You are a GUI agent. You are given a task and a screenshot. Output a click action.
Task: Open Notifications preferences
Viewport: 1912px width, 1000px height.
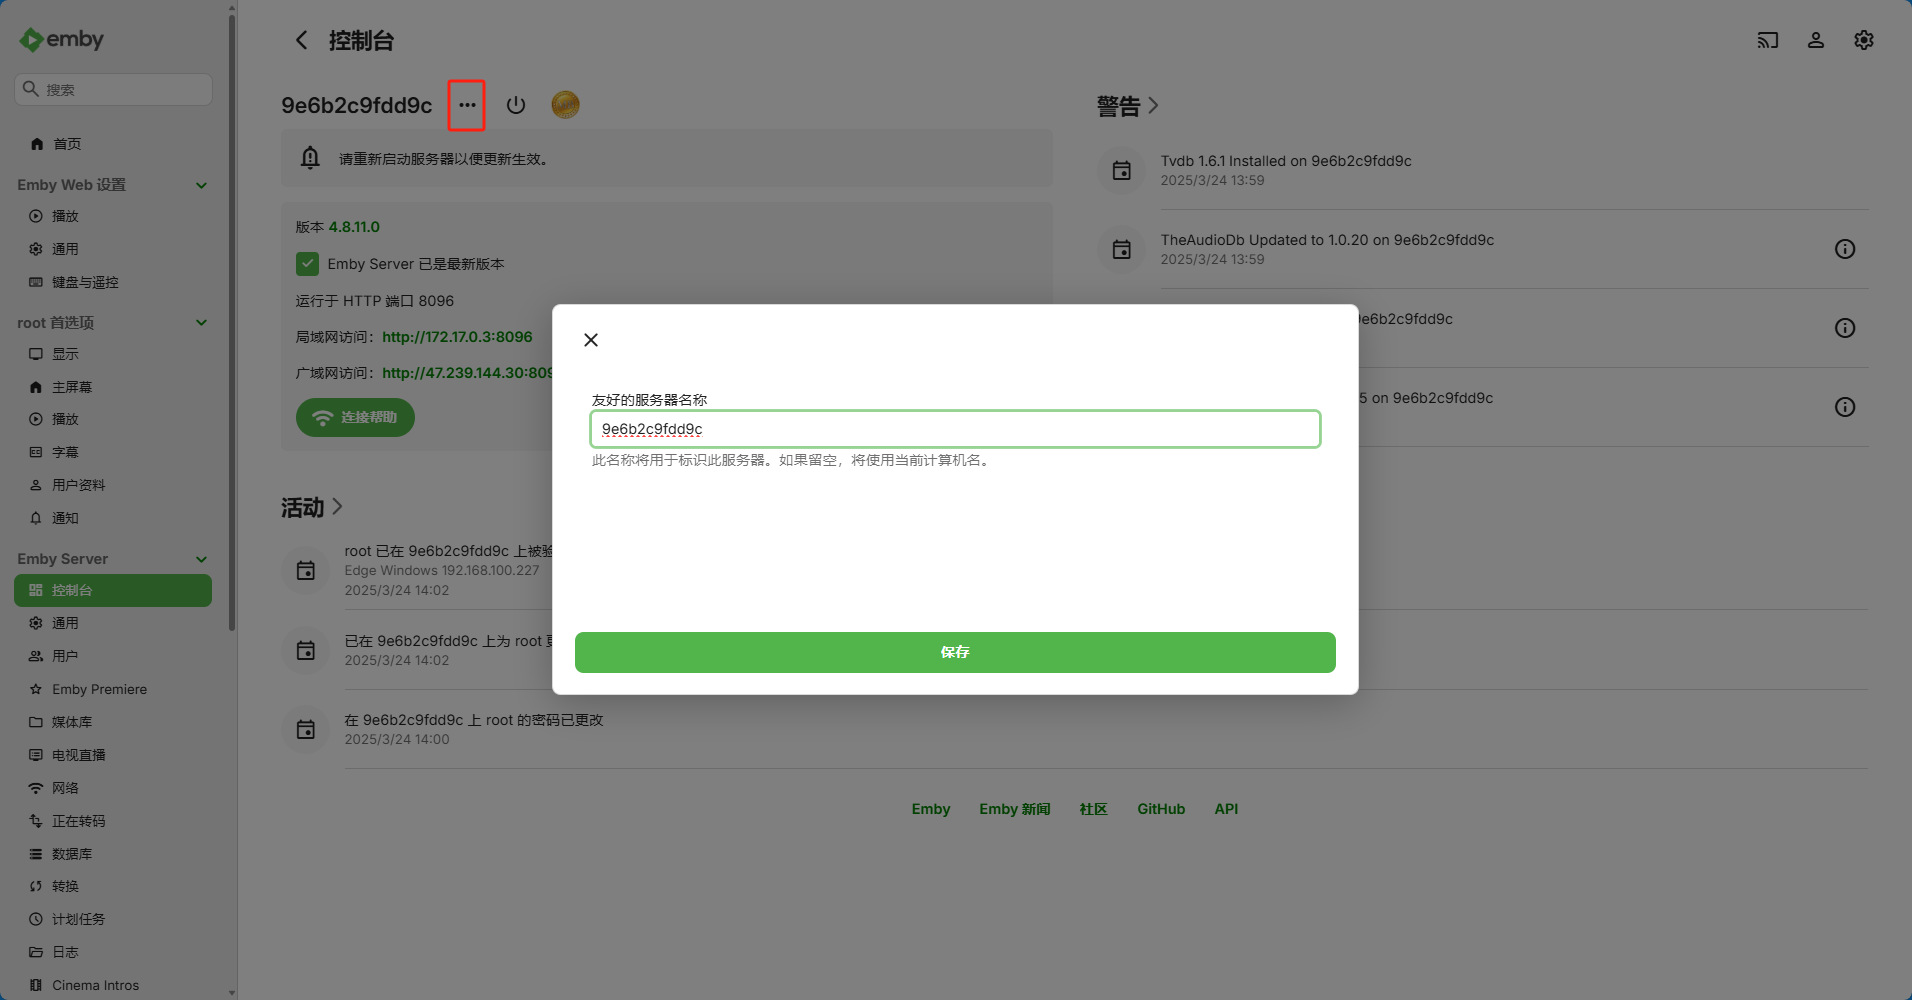tap(113, 518)
